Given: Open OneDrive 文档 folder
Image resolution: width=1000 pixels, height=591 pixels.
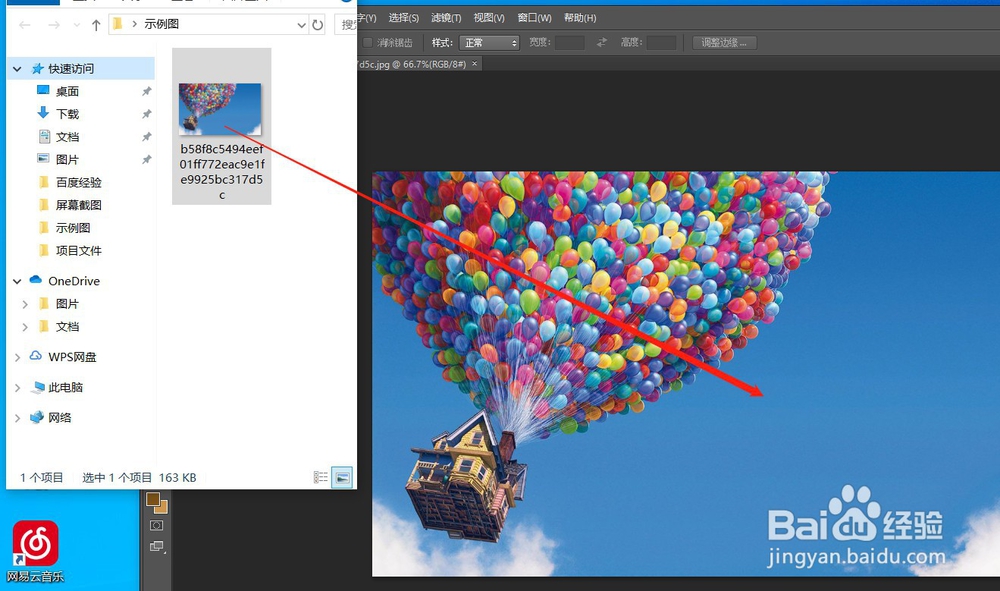Looking at the screenshot, I should point(67,326).
